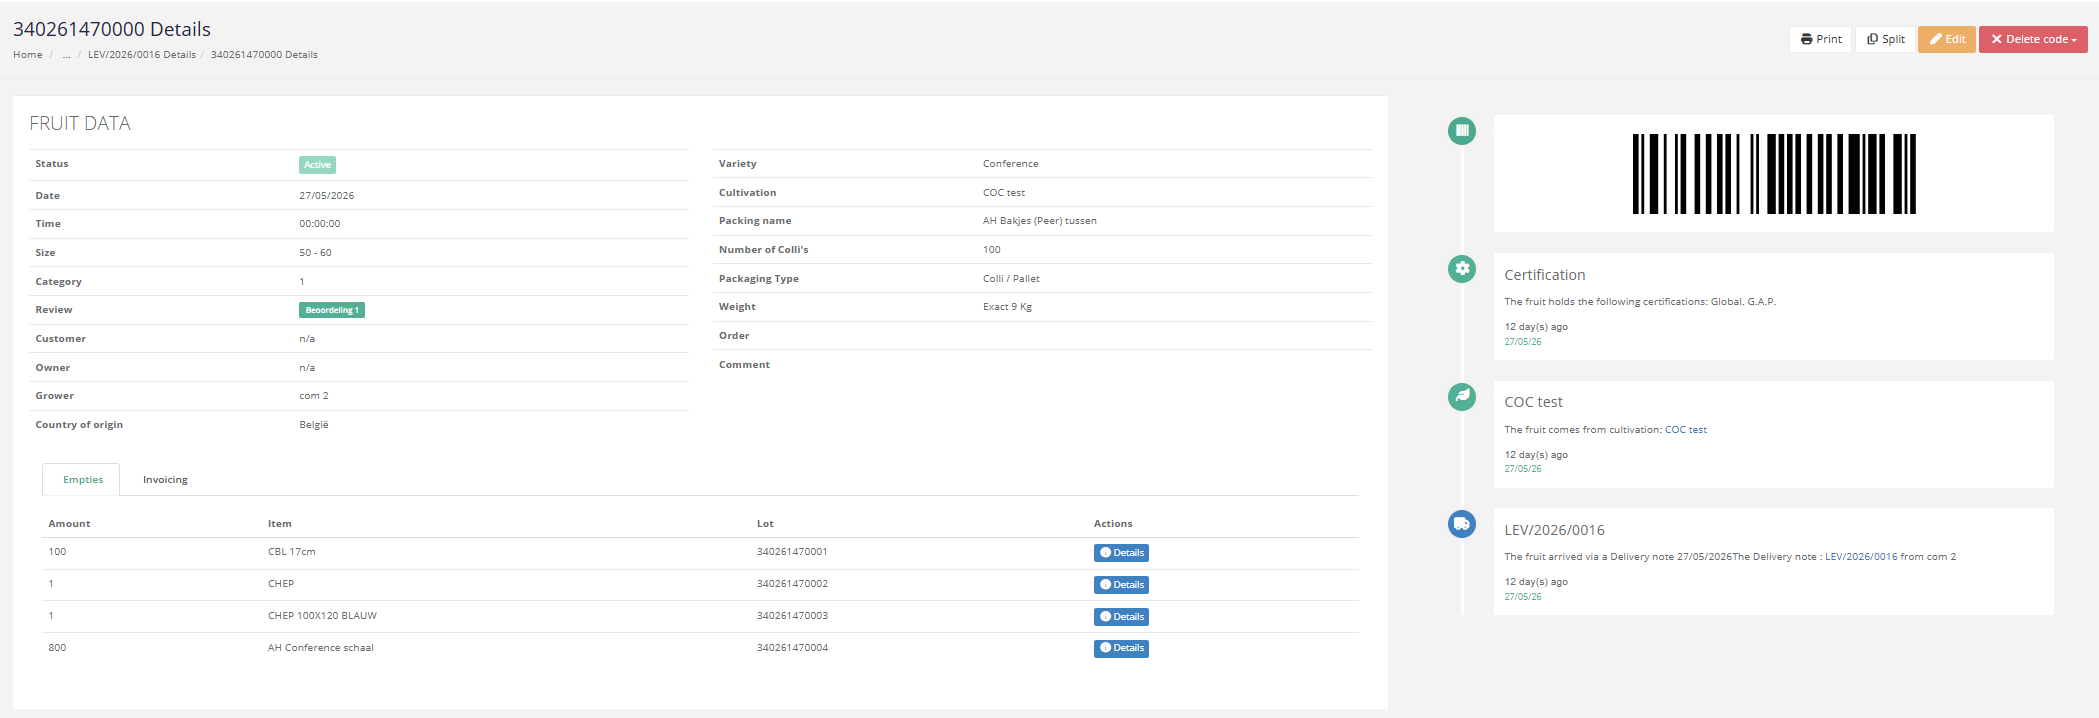Viewport: 2099px width, 718px height.
Task: Click the FRUIT DATA section heading
Action: (80, 123)
